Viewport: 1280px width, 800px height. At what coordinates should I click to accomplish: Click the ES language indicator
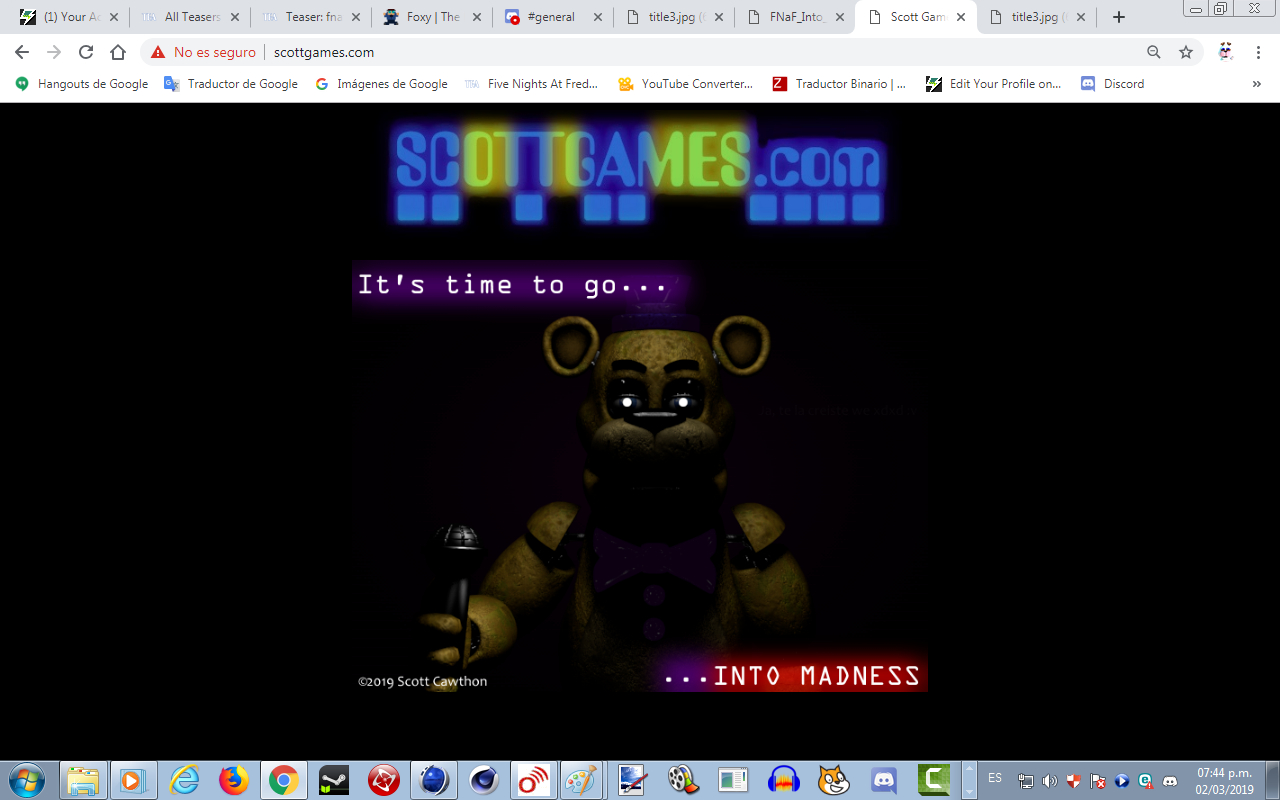[x=995, y=778]
